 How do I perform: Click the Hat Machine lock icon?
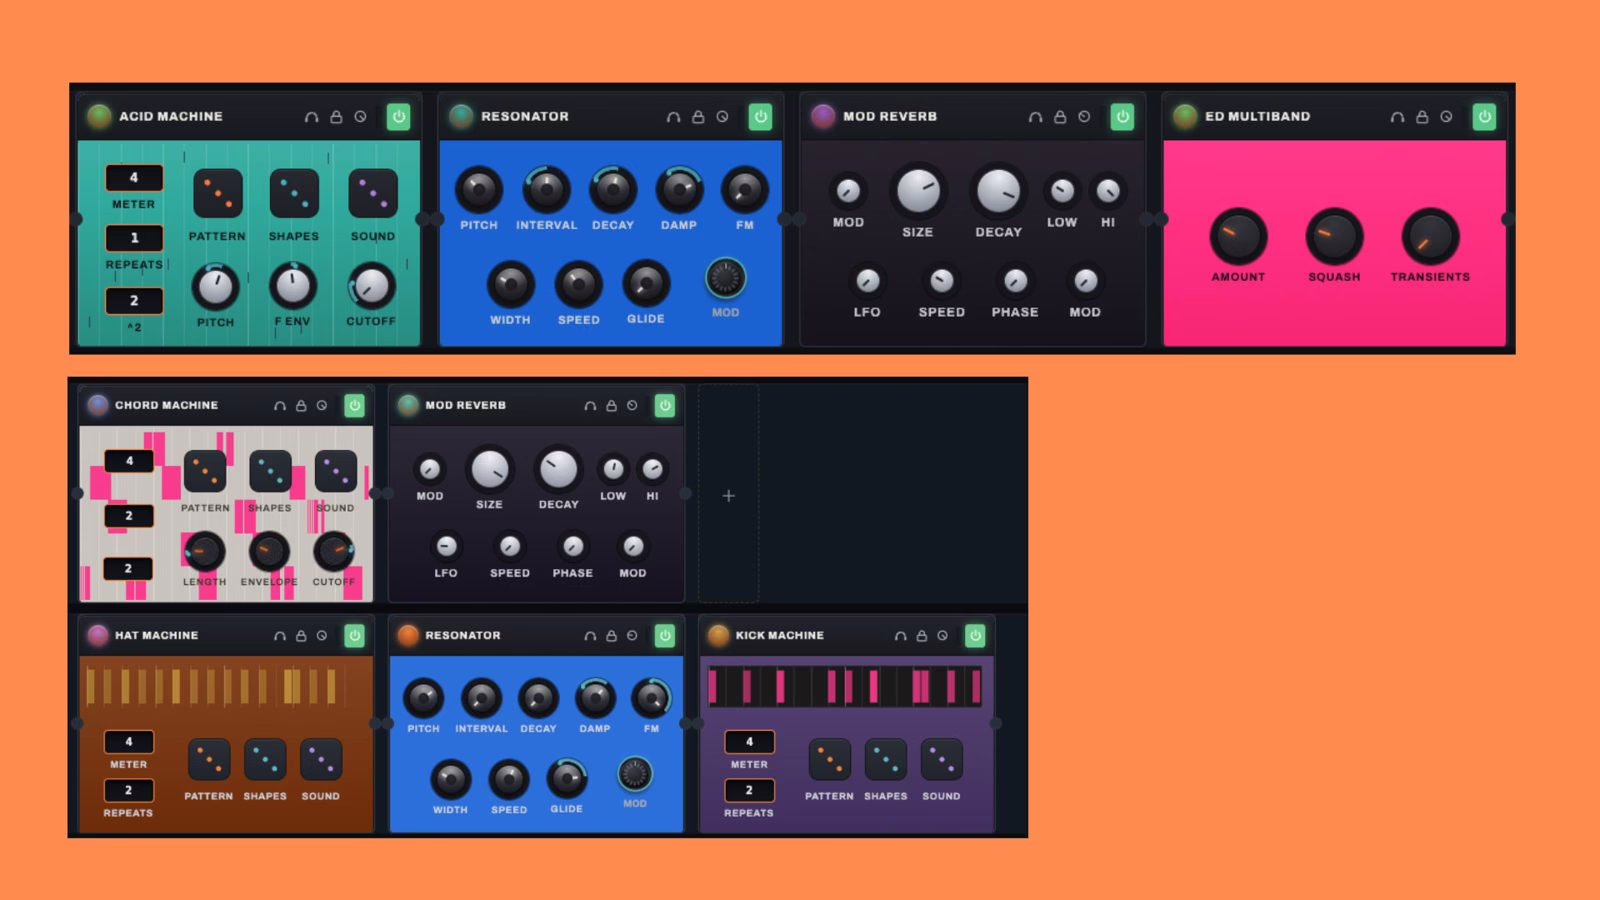[301, 636]
